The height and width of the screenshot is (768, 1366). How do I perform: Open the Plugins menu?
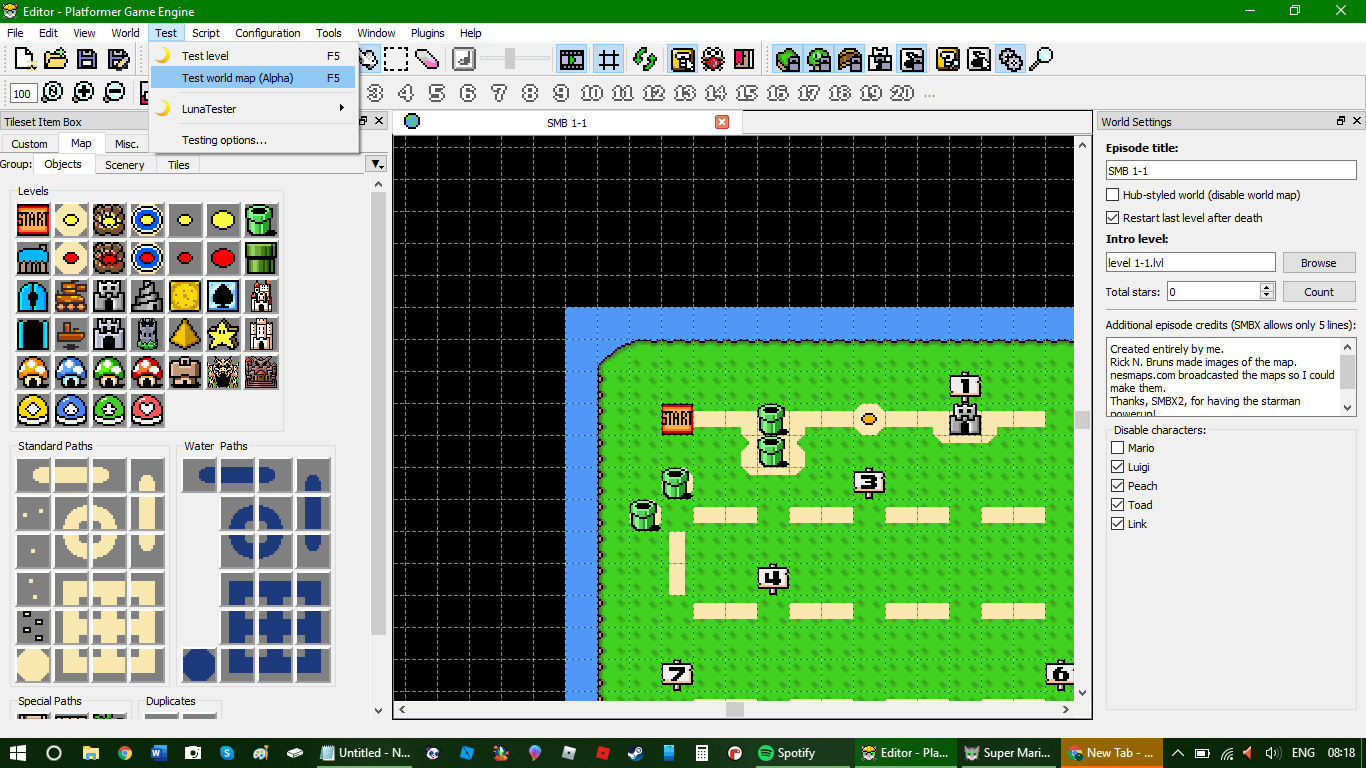tap(428, 33)
